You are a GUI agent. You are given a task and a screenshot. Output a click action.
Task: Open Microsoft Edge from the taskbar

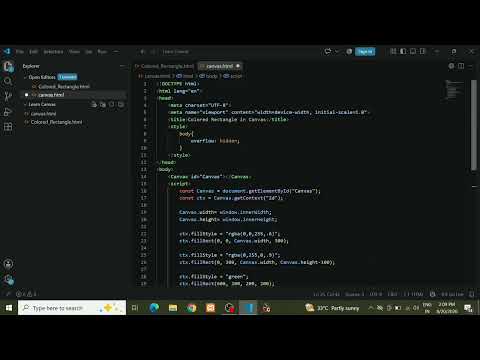click(x=154, y=308)
